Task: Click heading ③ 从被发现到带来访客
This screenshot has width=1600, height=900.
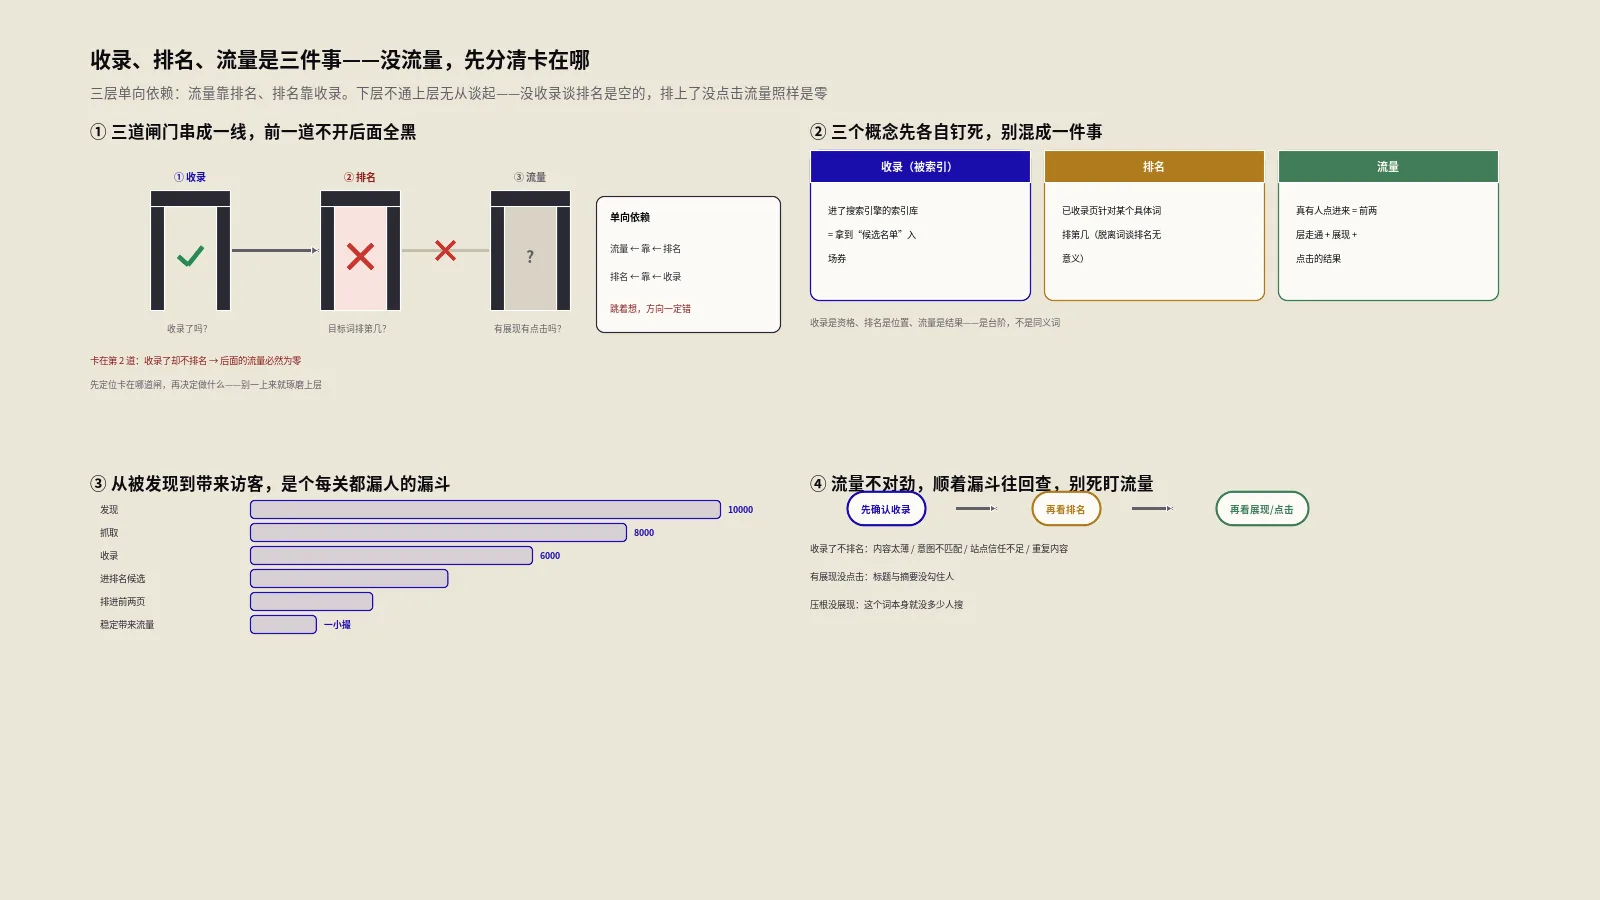Action: coord(270,484)
